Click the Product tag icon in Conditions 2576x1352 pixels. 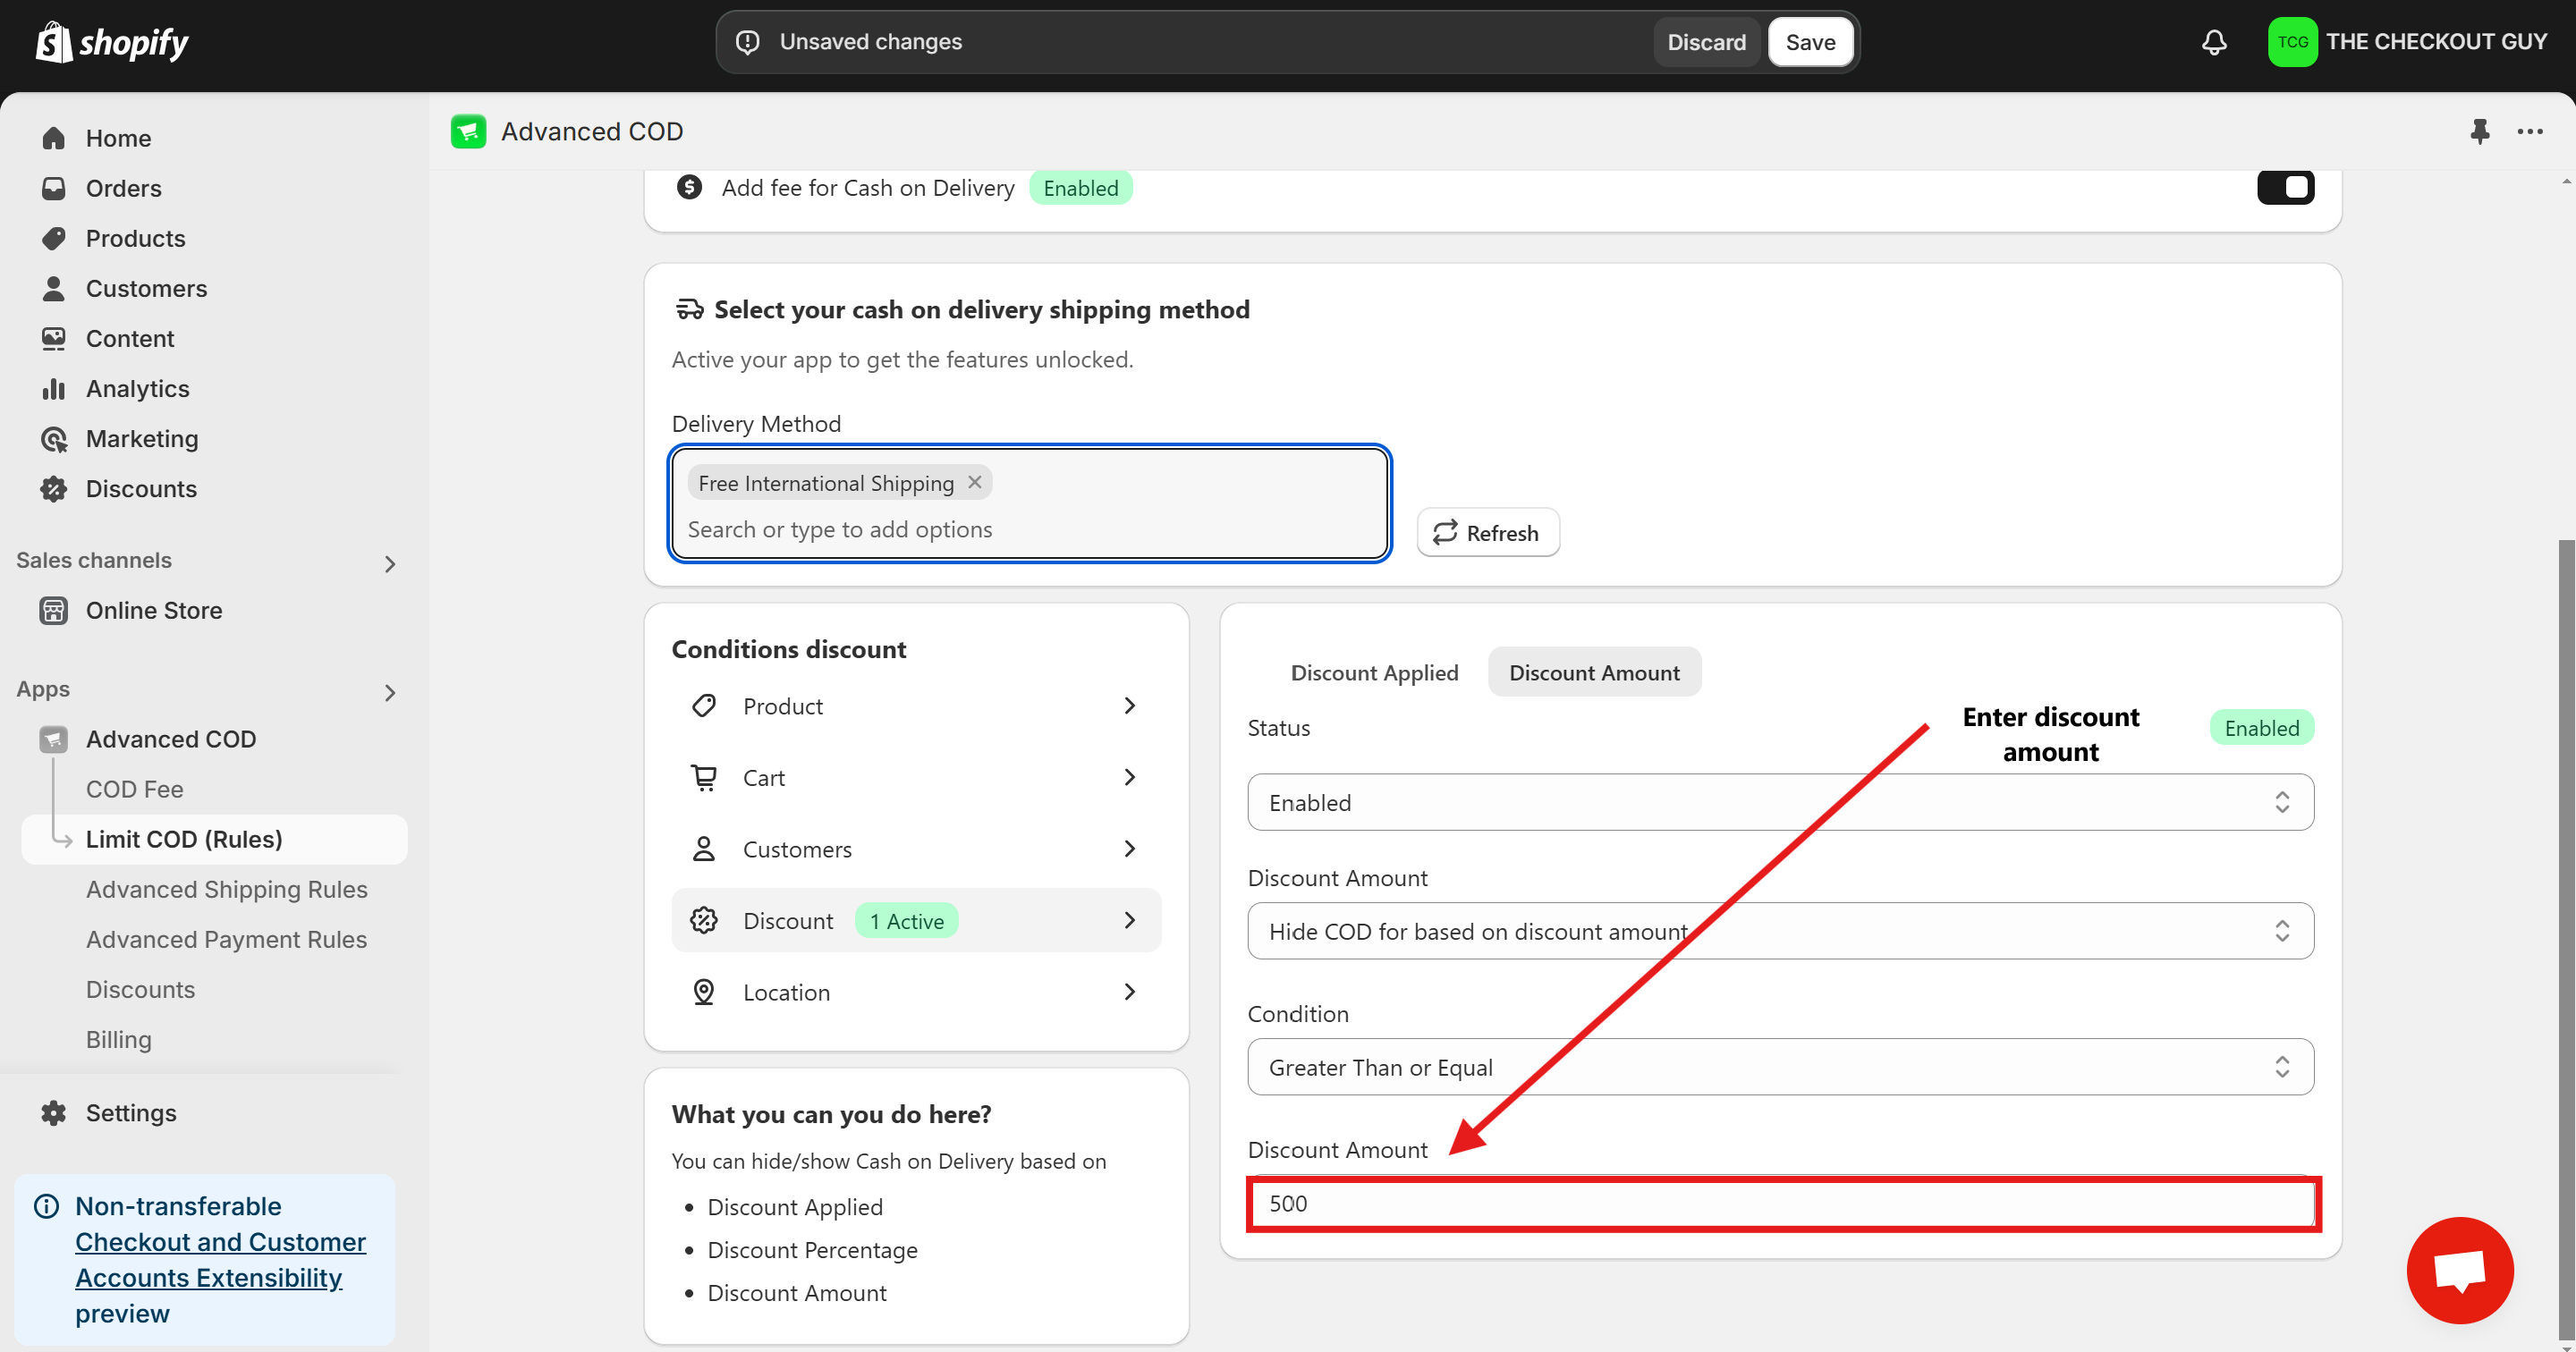(704, 706)
